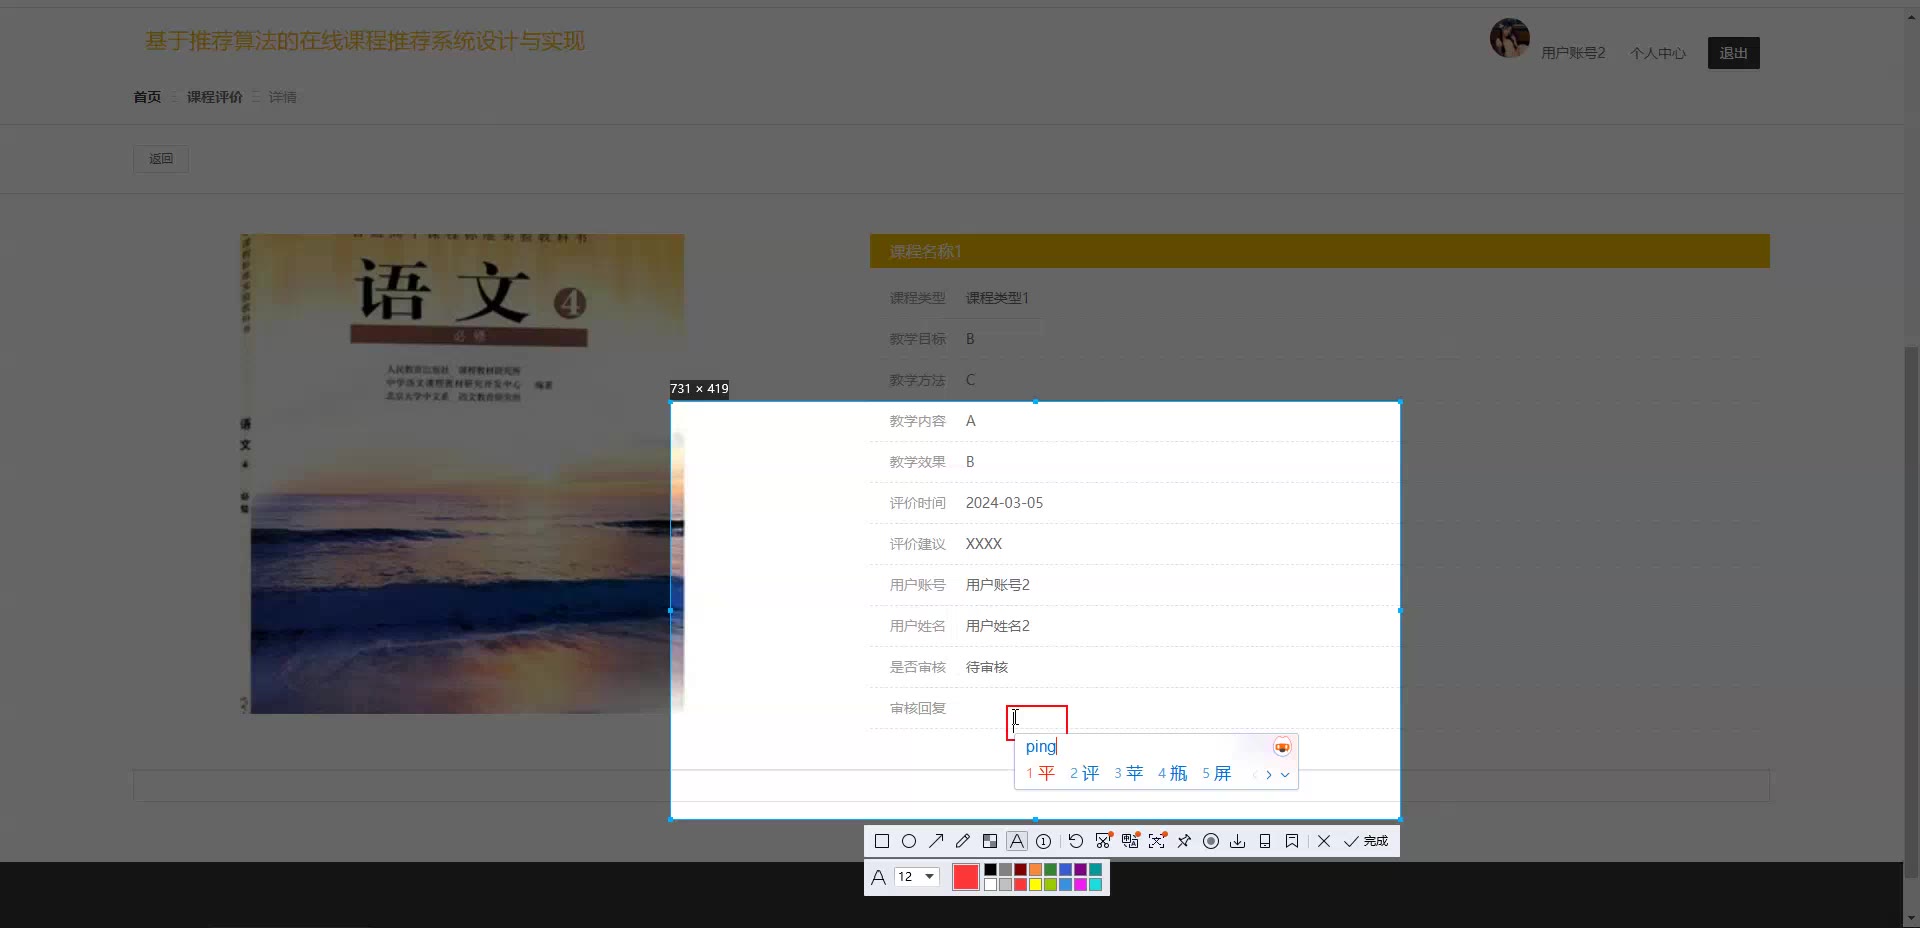This screenshot has width=1920, height=928.
Task: Pick the magenta color swatch
Action: [1080, 884]
